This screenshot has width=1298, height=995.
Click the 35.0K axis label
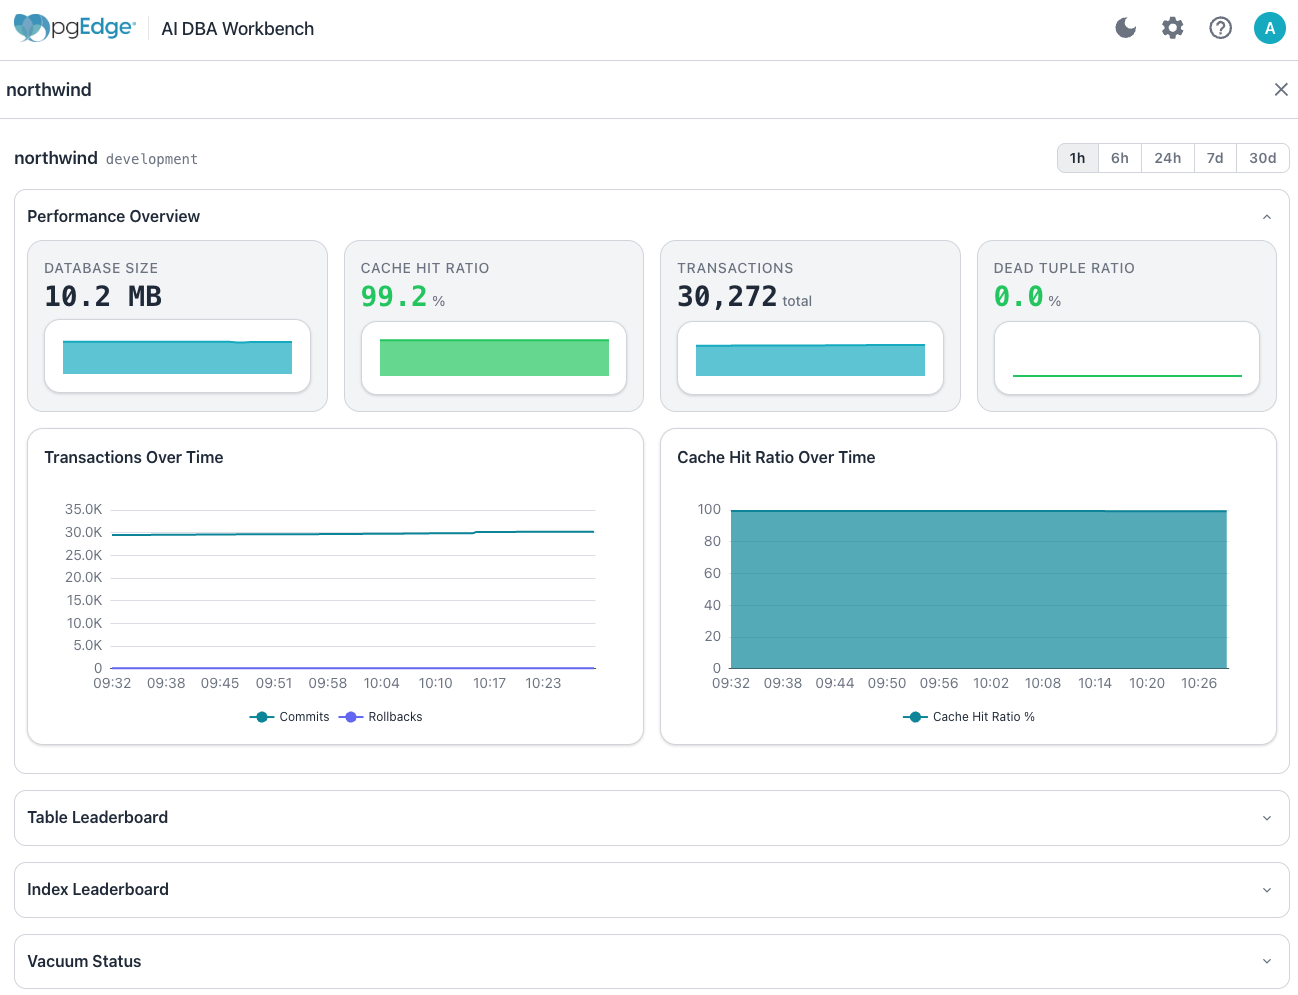pyautogui.click(x=84, y=509)
